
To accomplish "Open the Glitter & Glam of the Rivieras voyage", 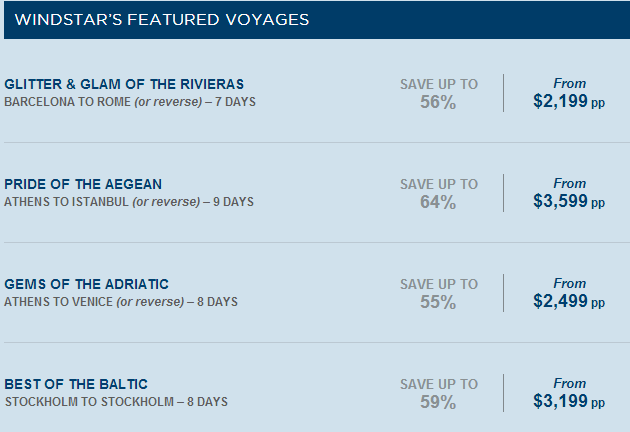I will (124, 84).
